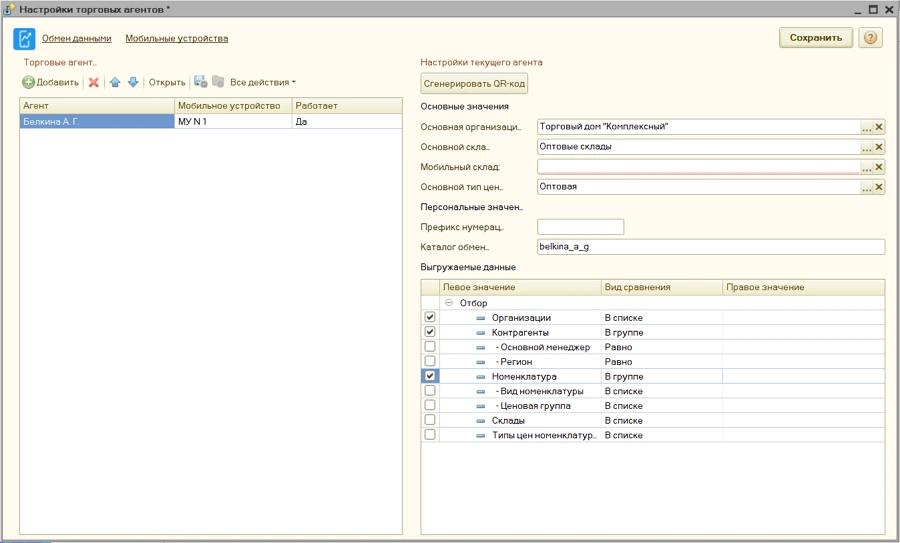Enable the Типы цен номенклатуры checkbox
Screen dimensions: 900x543
click(x=429, y=435)
